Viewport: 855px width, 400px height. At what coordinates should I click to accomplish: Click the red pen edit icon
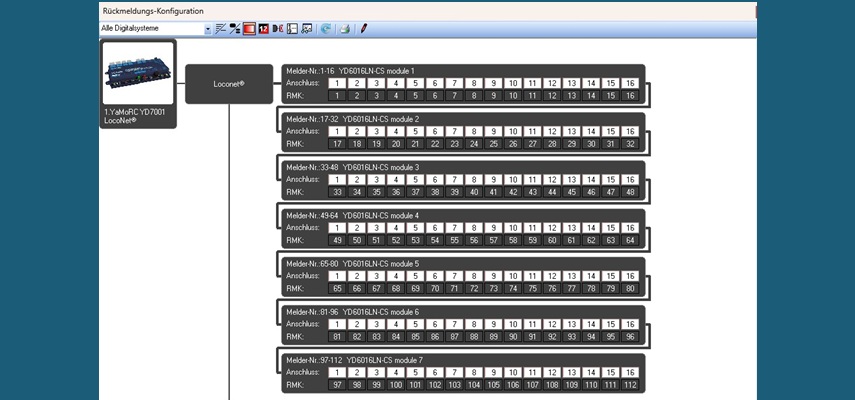pos(363,29)
